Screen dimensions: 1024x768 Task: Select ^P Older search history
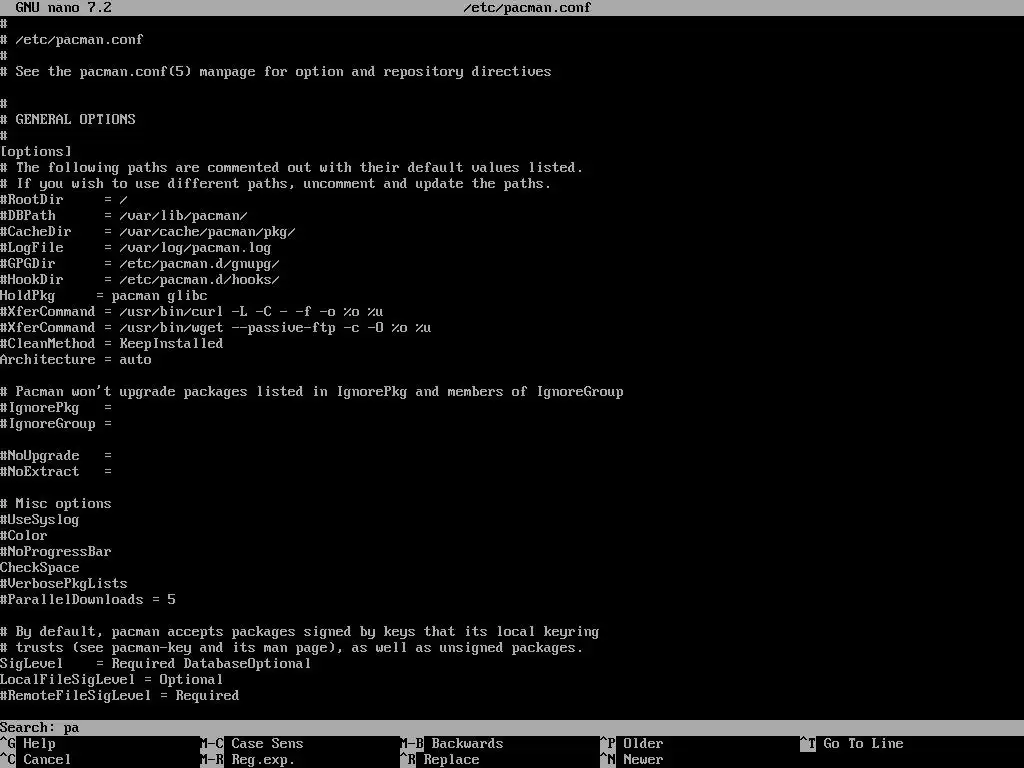[x=632, y=743]
